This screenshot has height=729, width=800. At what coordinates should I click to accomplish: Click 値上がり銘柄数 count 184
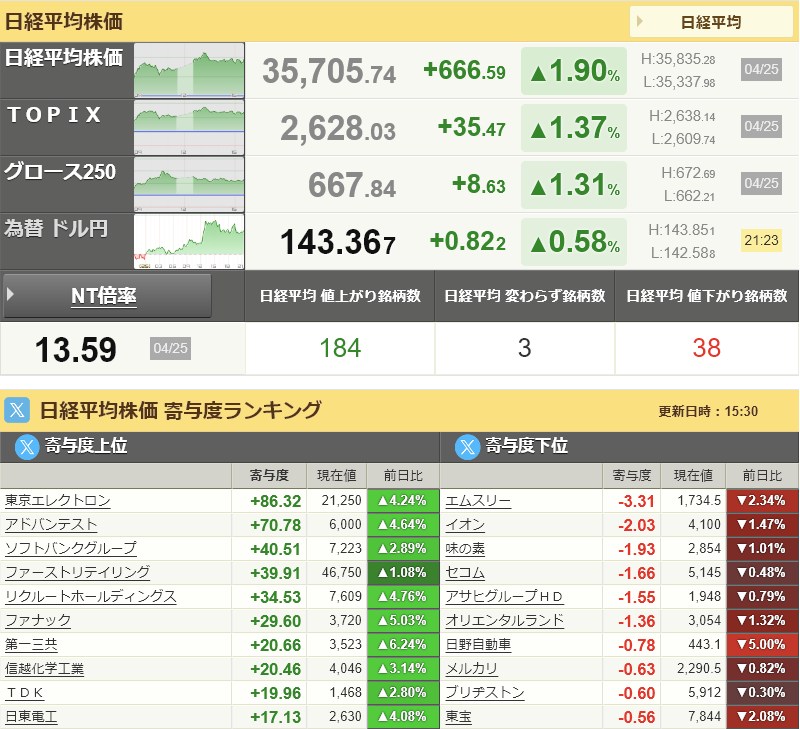point(340,348)
